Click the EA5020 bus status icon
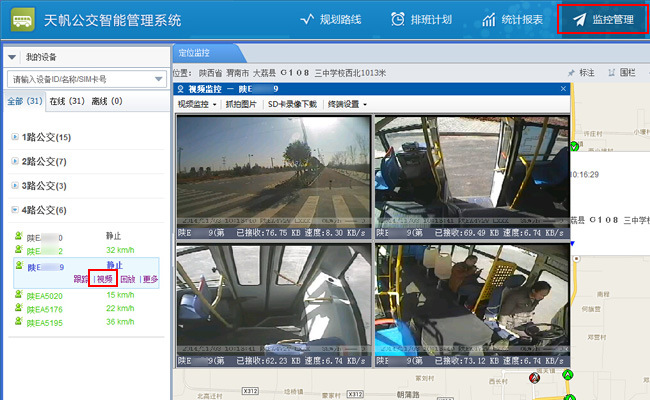Screen dimensions: 650x400 (x=18, y=295)
